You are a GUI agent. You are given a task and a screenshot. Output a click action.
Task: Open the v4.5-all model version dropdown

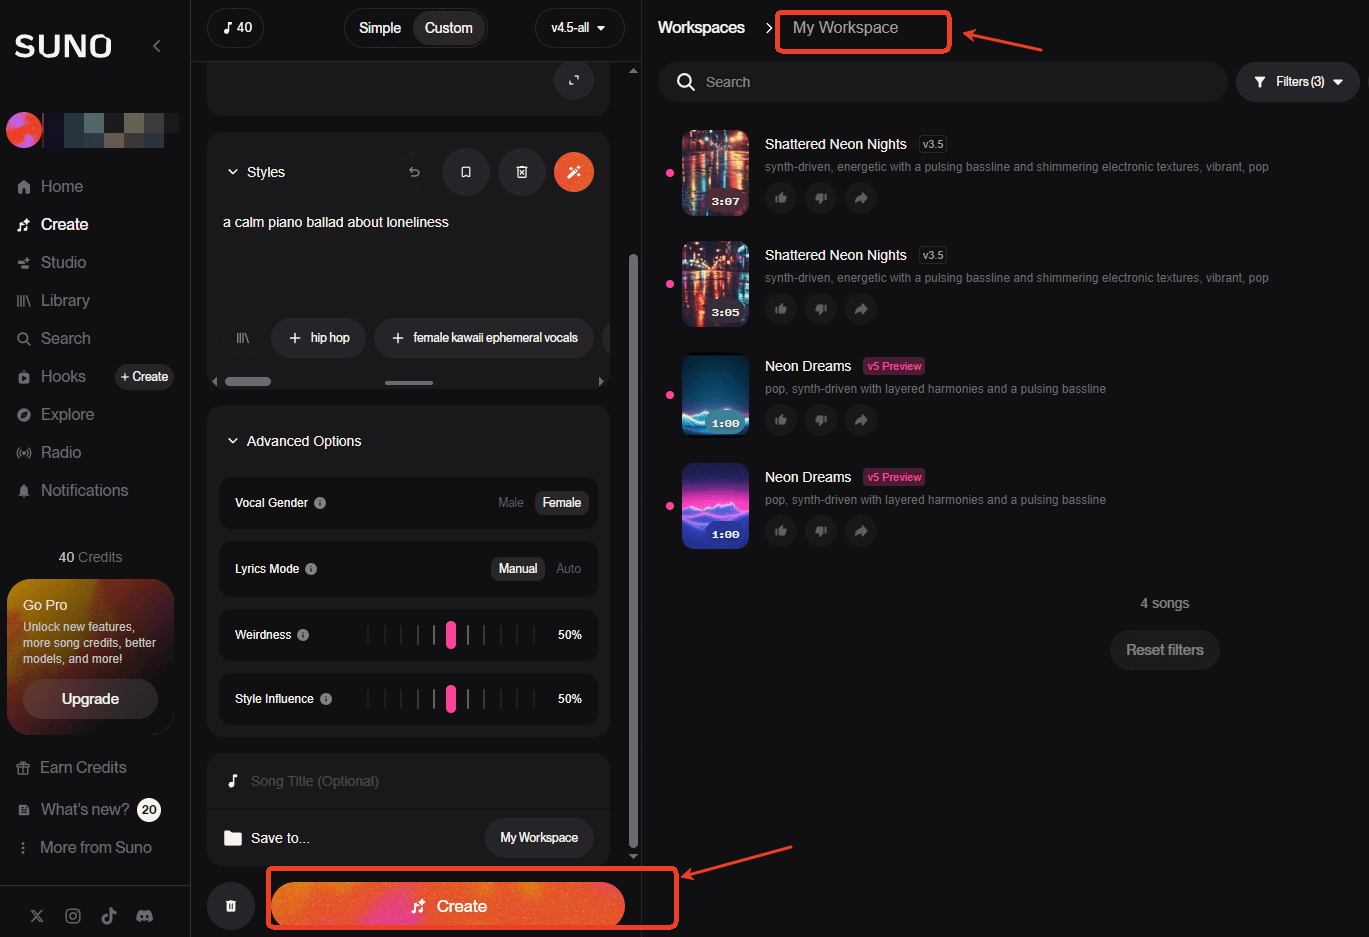tap(579, 28)
